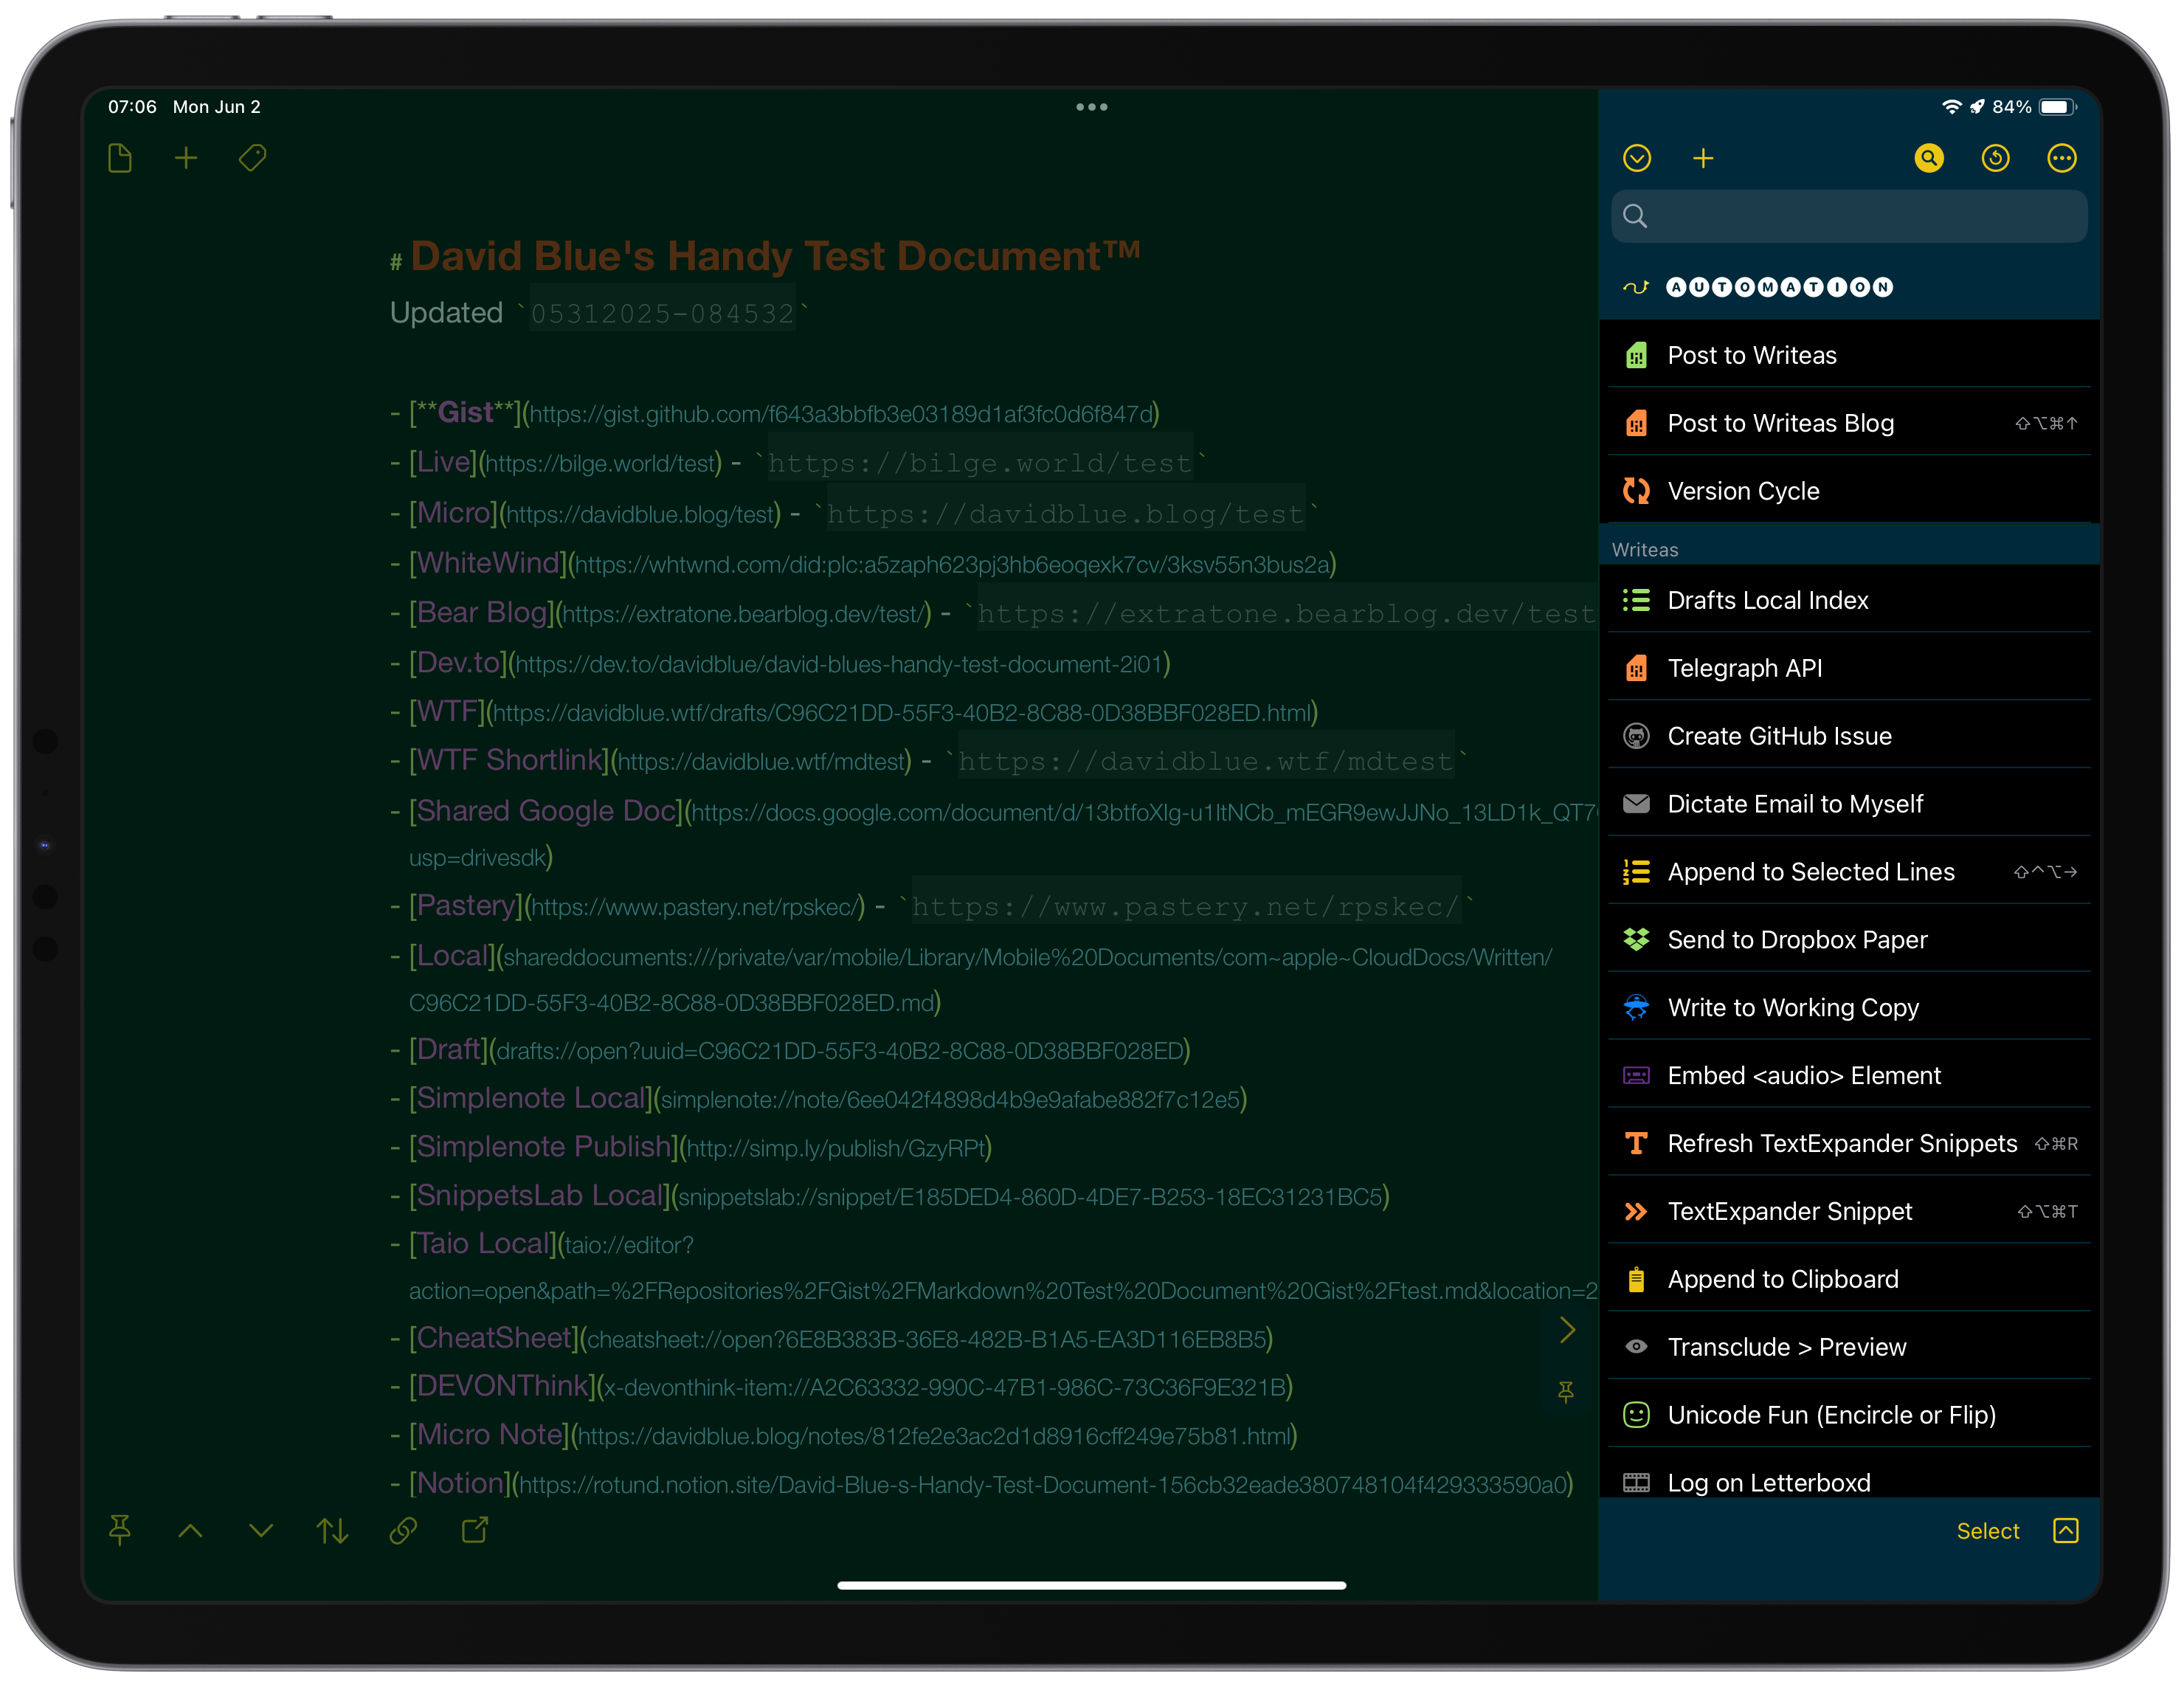Tap the magnifier search icon in the panel header
This screenshot has height=1690, width=2184.
tap(1929, 157)
